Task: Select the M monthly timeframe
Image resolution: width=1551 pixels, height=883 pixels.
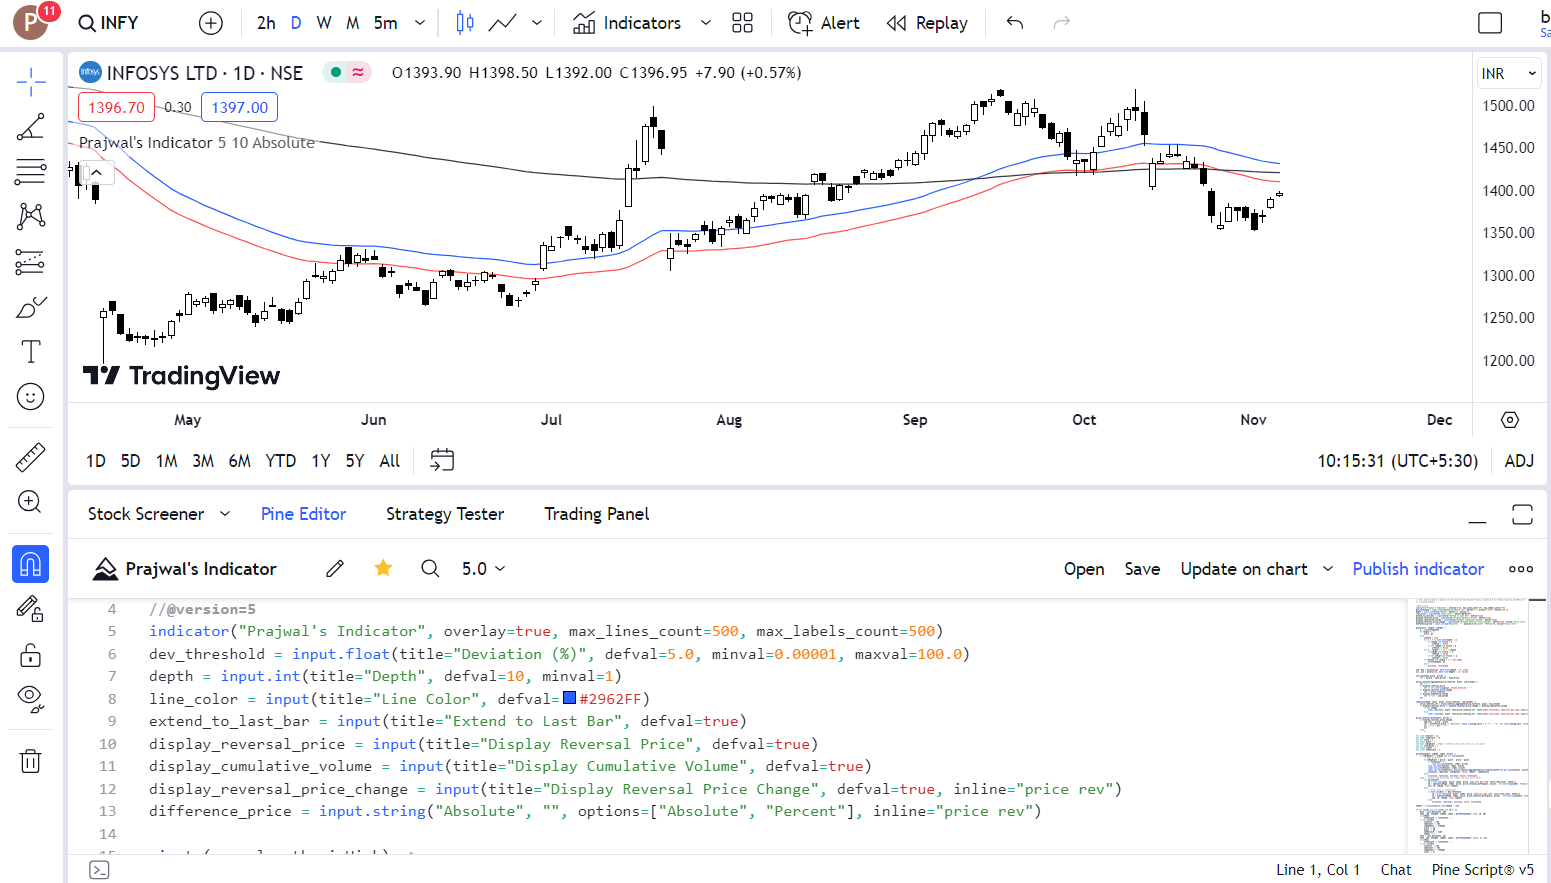Action: coord(353,23)
